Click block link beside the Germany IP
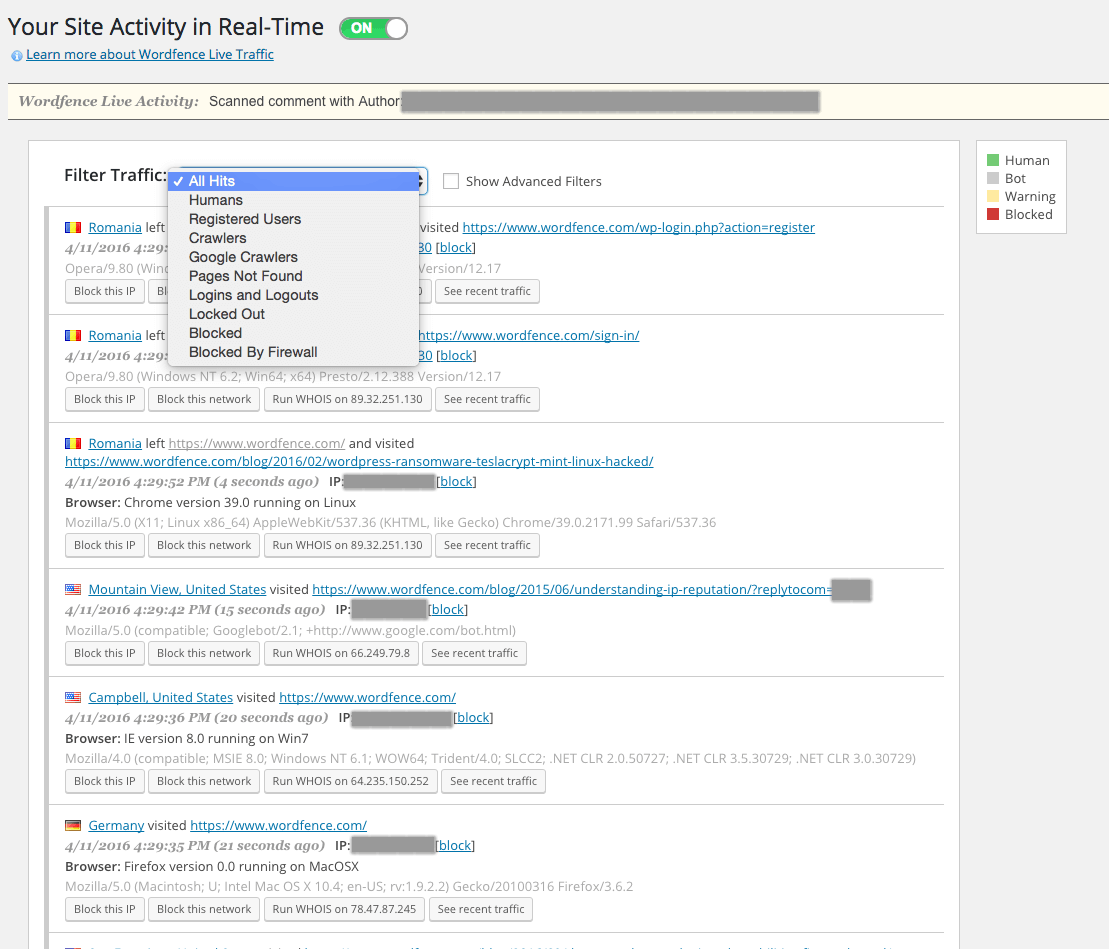The image size is (1109, 949). click(455, 845)
